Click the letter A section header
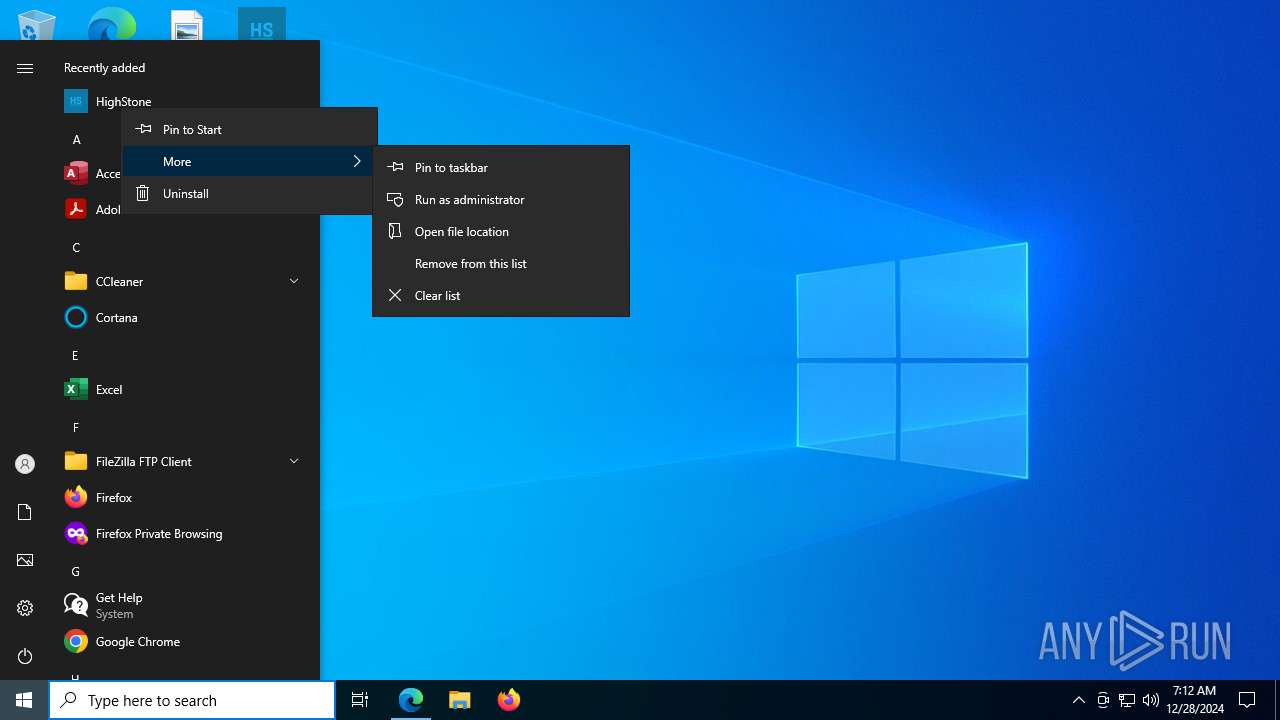Image resolution: width=1280 pixels, height=720 pixels. point(76,139)
